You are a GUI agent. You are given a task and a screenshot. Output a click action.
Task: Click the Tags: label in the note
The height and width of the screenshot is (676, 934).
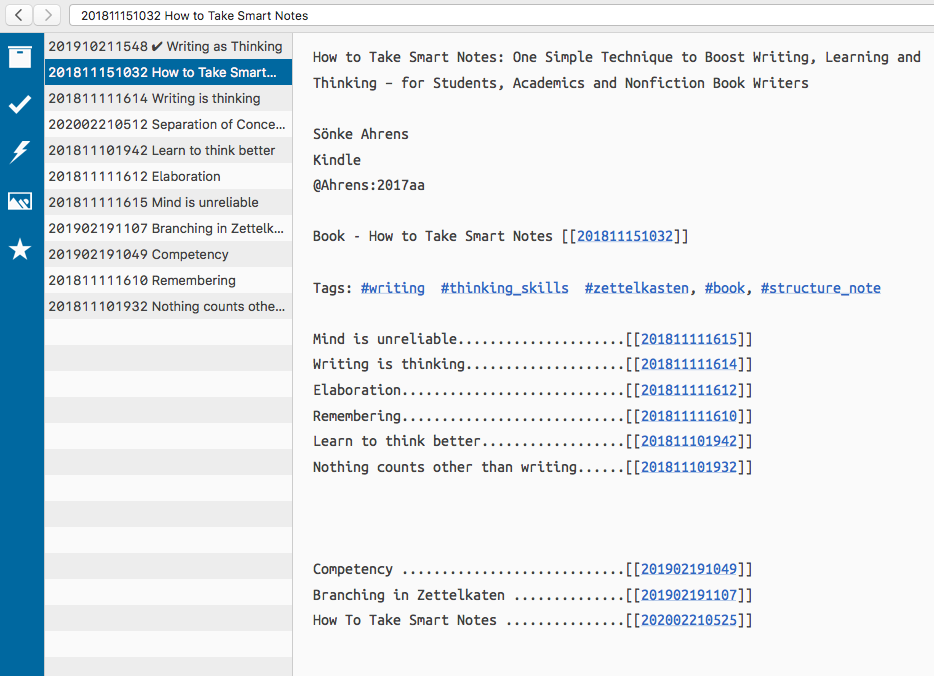332,288
